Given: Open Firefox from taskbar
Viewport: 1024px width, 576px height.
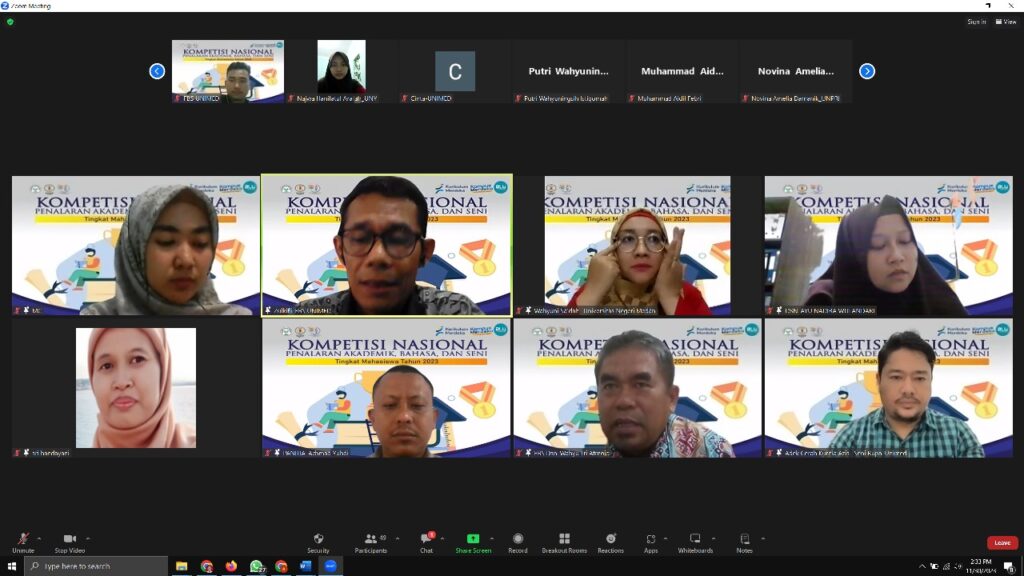Looking at the screenshot, I should (x=231, y=566).
